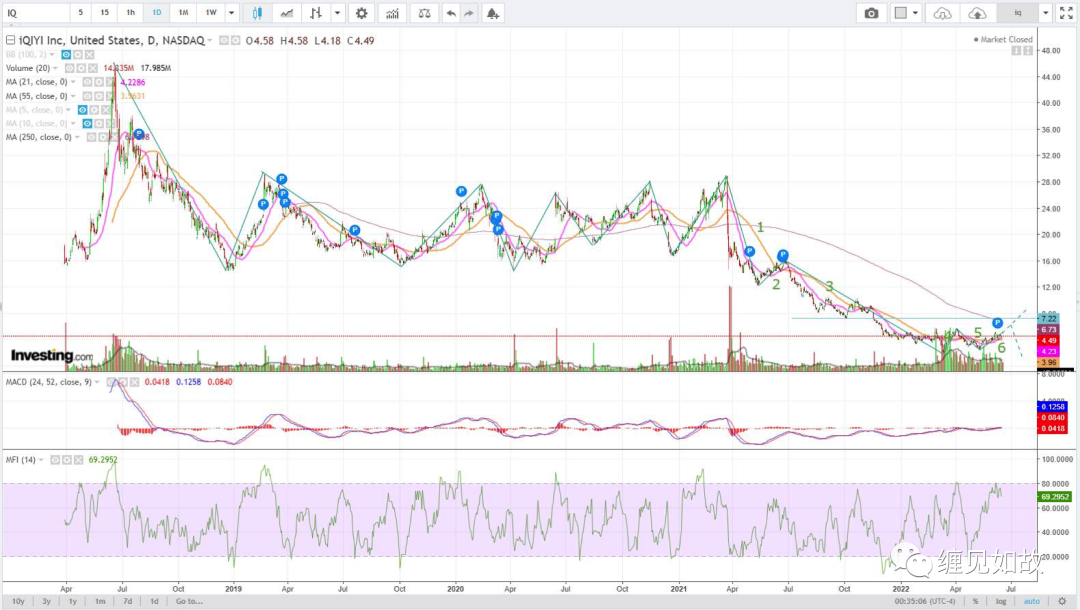The height and width of the screenshot is (610, 1080).
Task: Show the hidden MA (10, close, 0) line
Action: (x=87, y=123)
